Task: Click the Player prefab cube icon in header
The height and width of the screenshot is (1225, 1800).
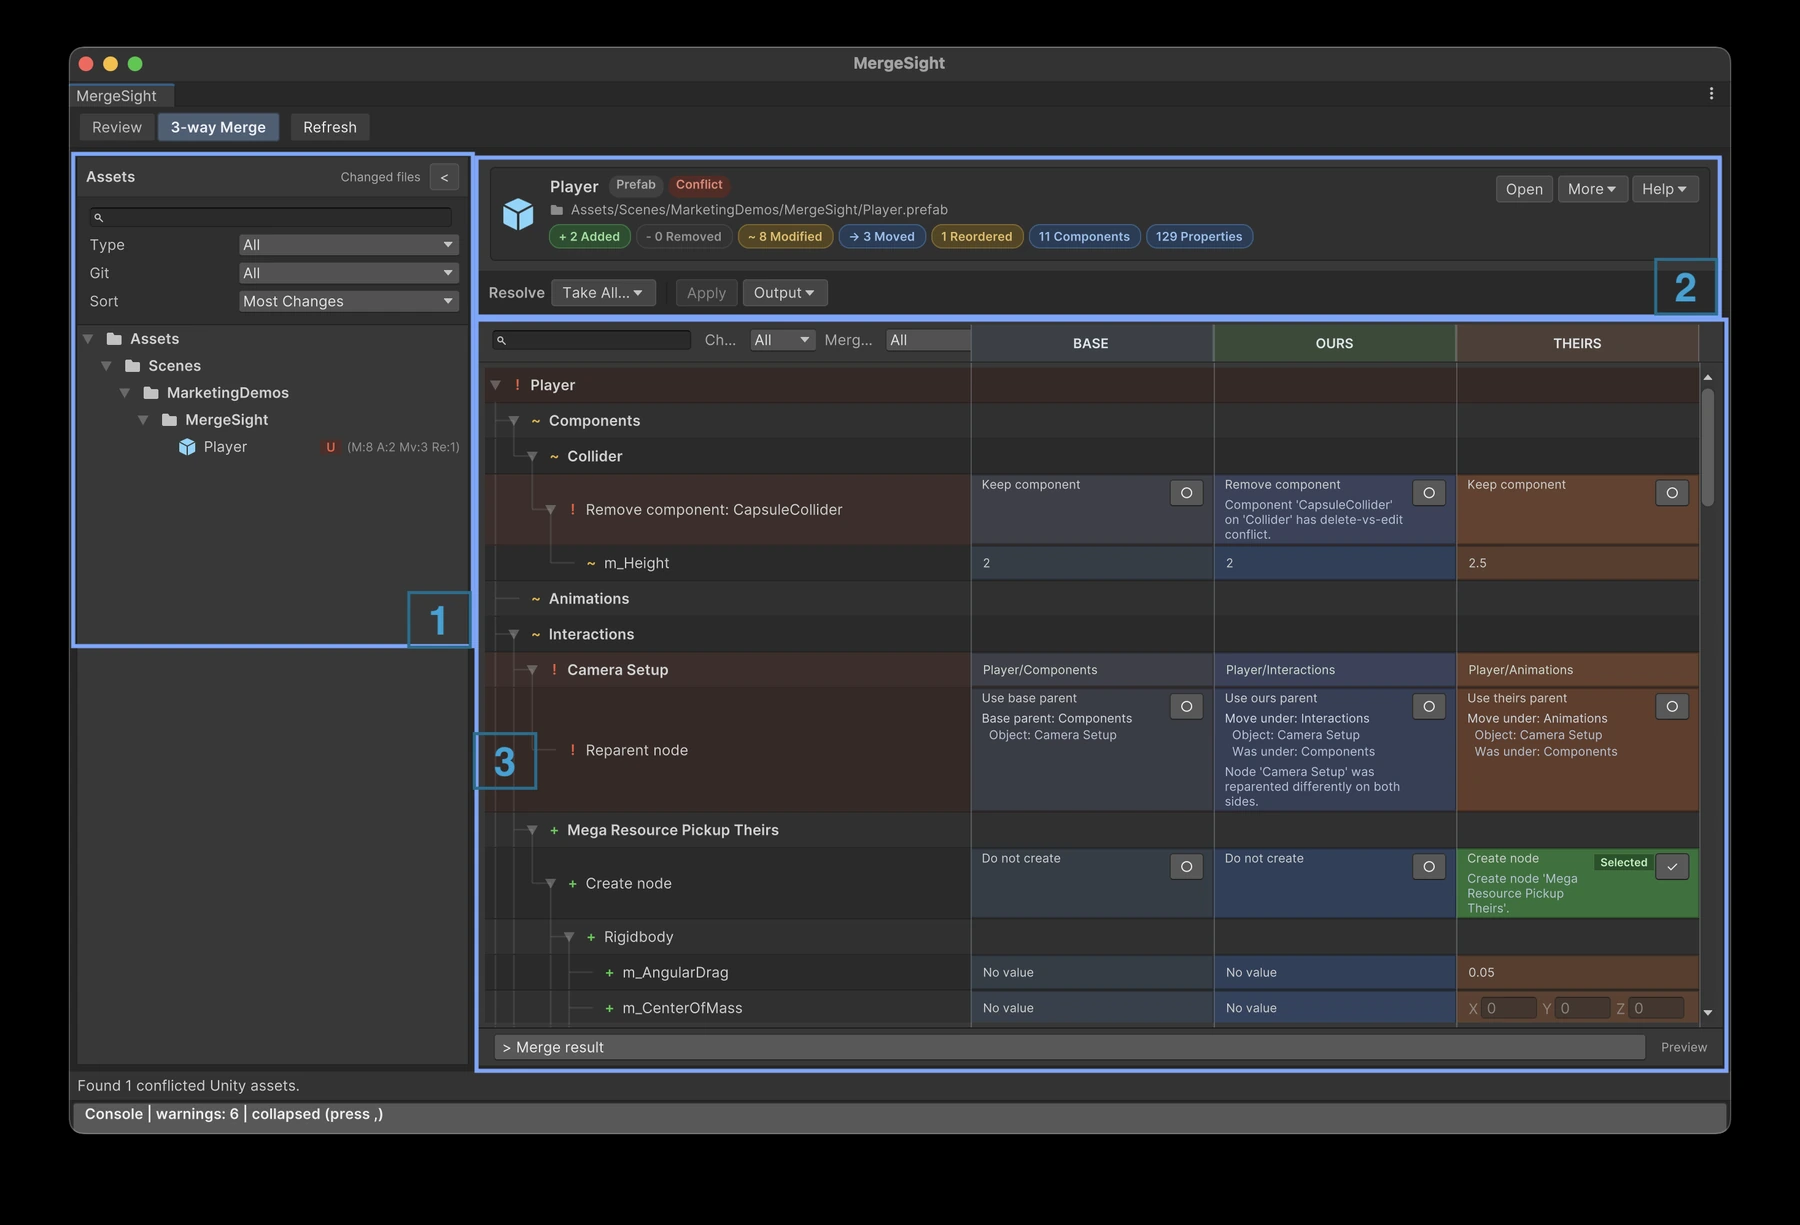Action: click(518, 213)
